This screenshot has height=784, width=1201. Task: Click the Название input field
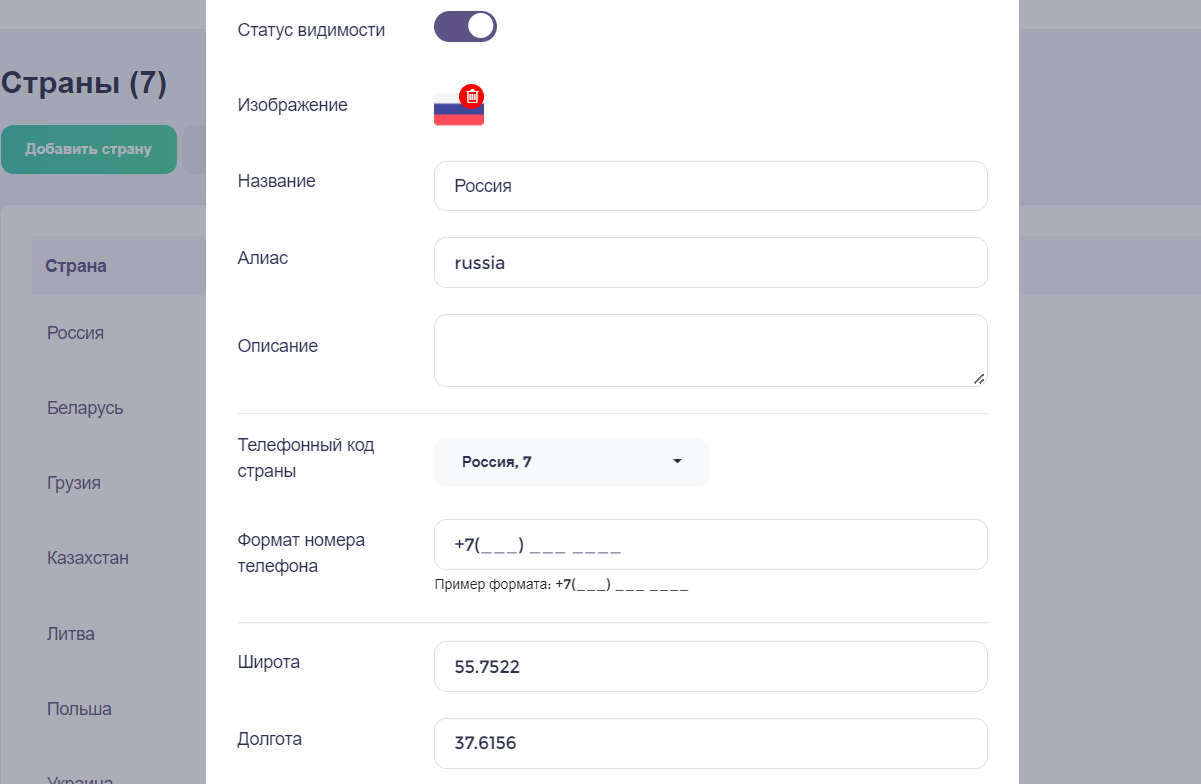point(711,186)
